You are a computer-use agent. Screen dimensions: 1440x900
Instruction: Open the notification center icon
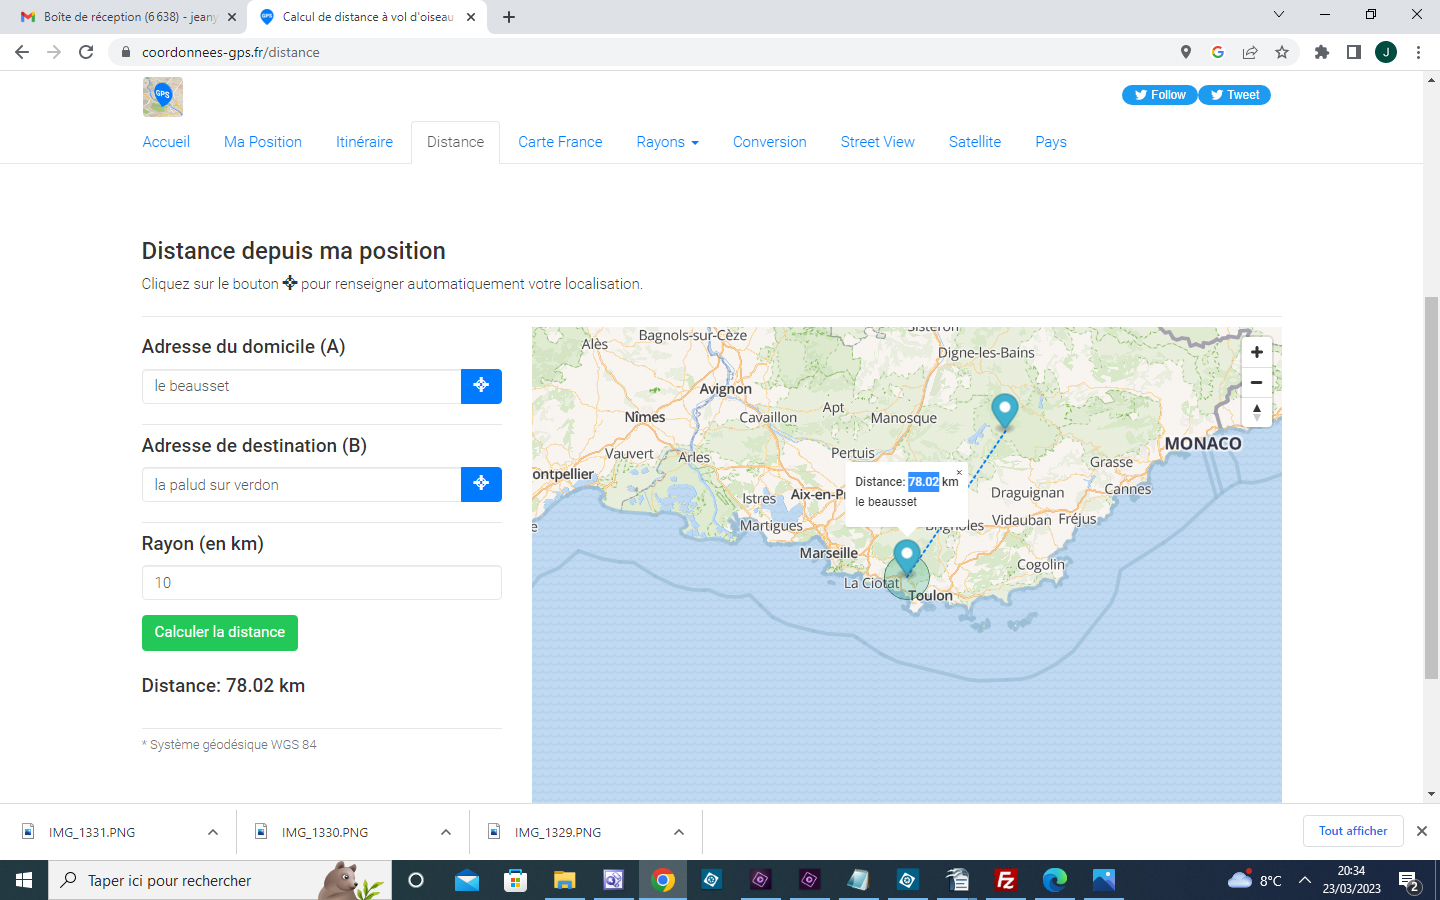click(x=1410, y=881)
